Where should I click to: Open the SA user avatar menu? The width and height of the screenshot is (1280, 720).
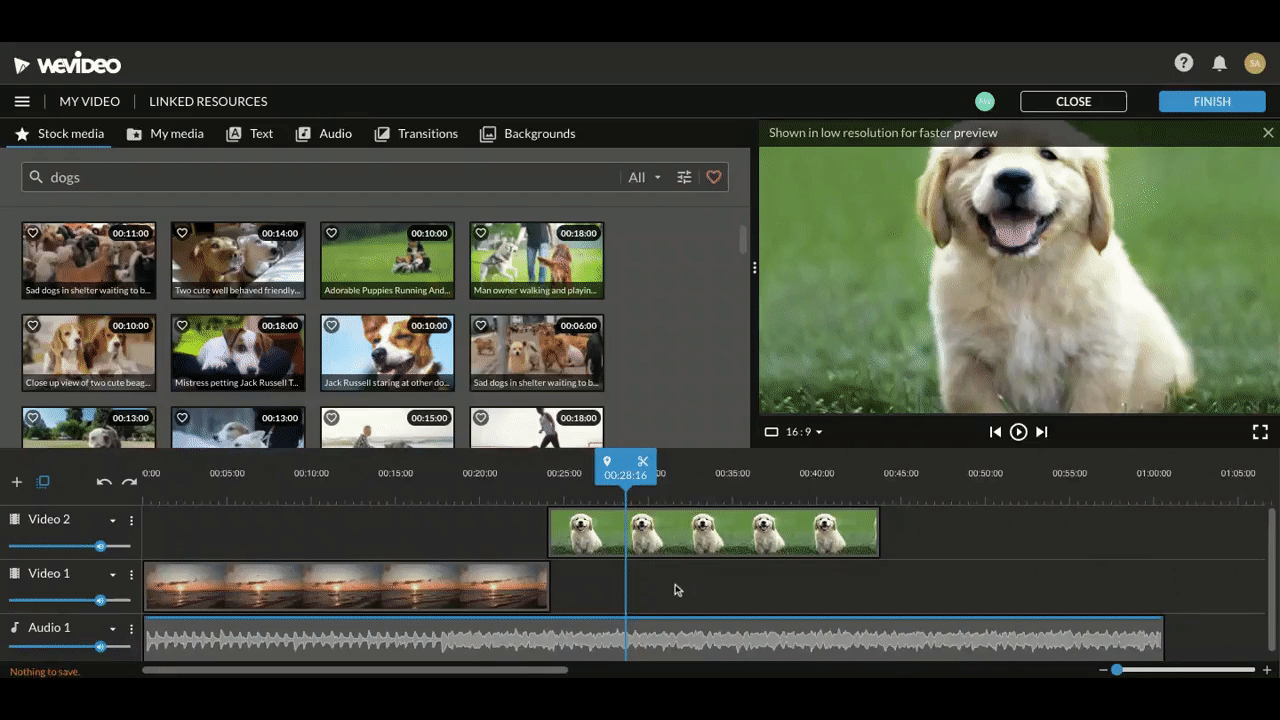click(1255, 63)
